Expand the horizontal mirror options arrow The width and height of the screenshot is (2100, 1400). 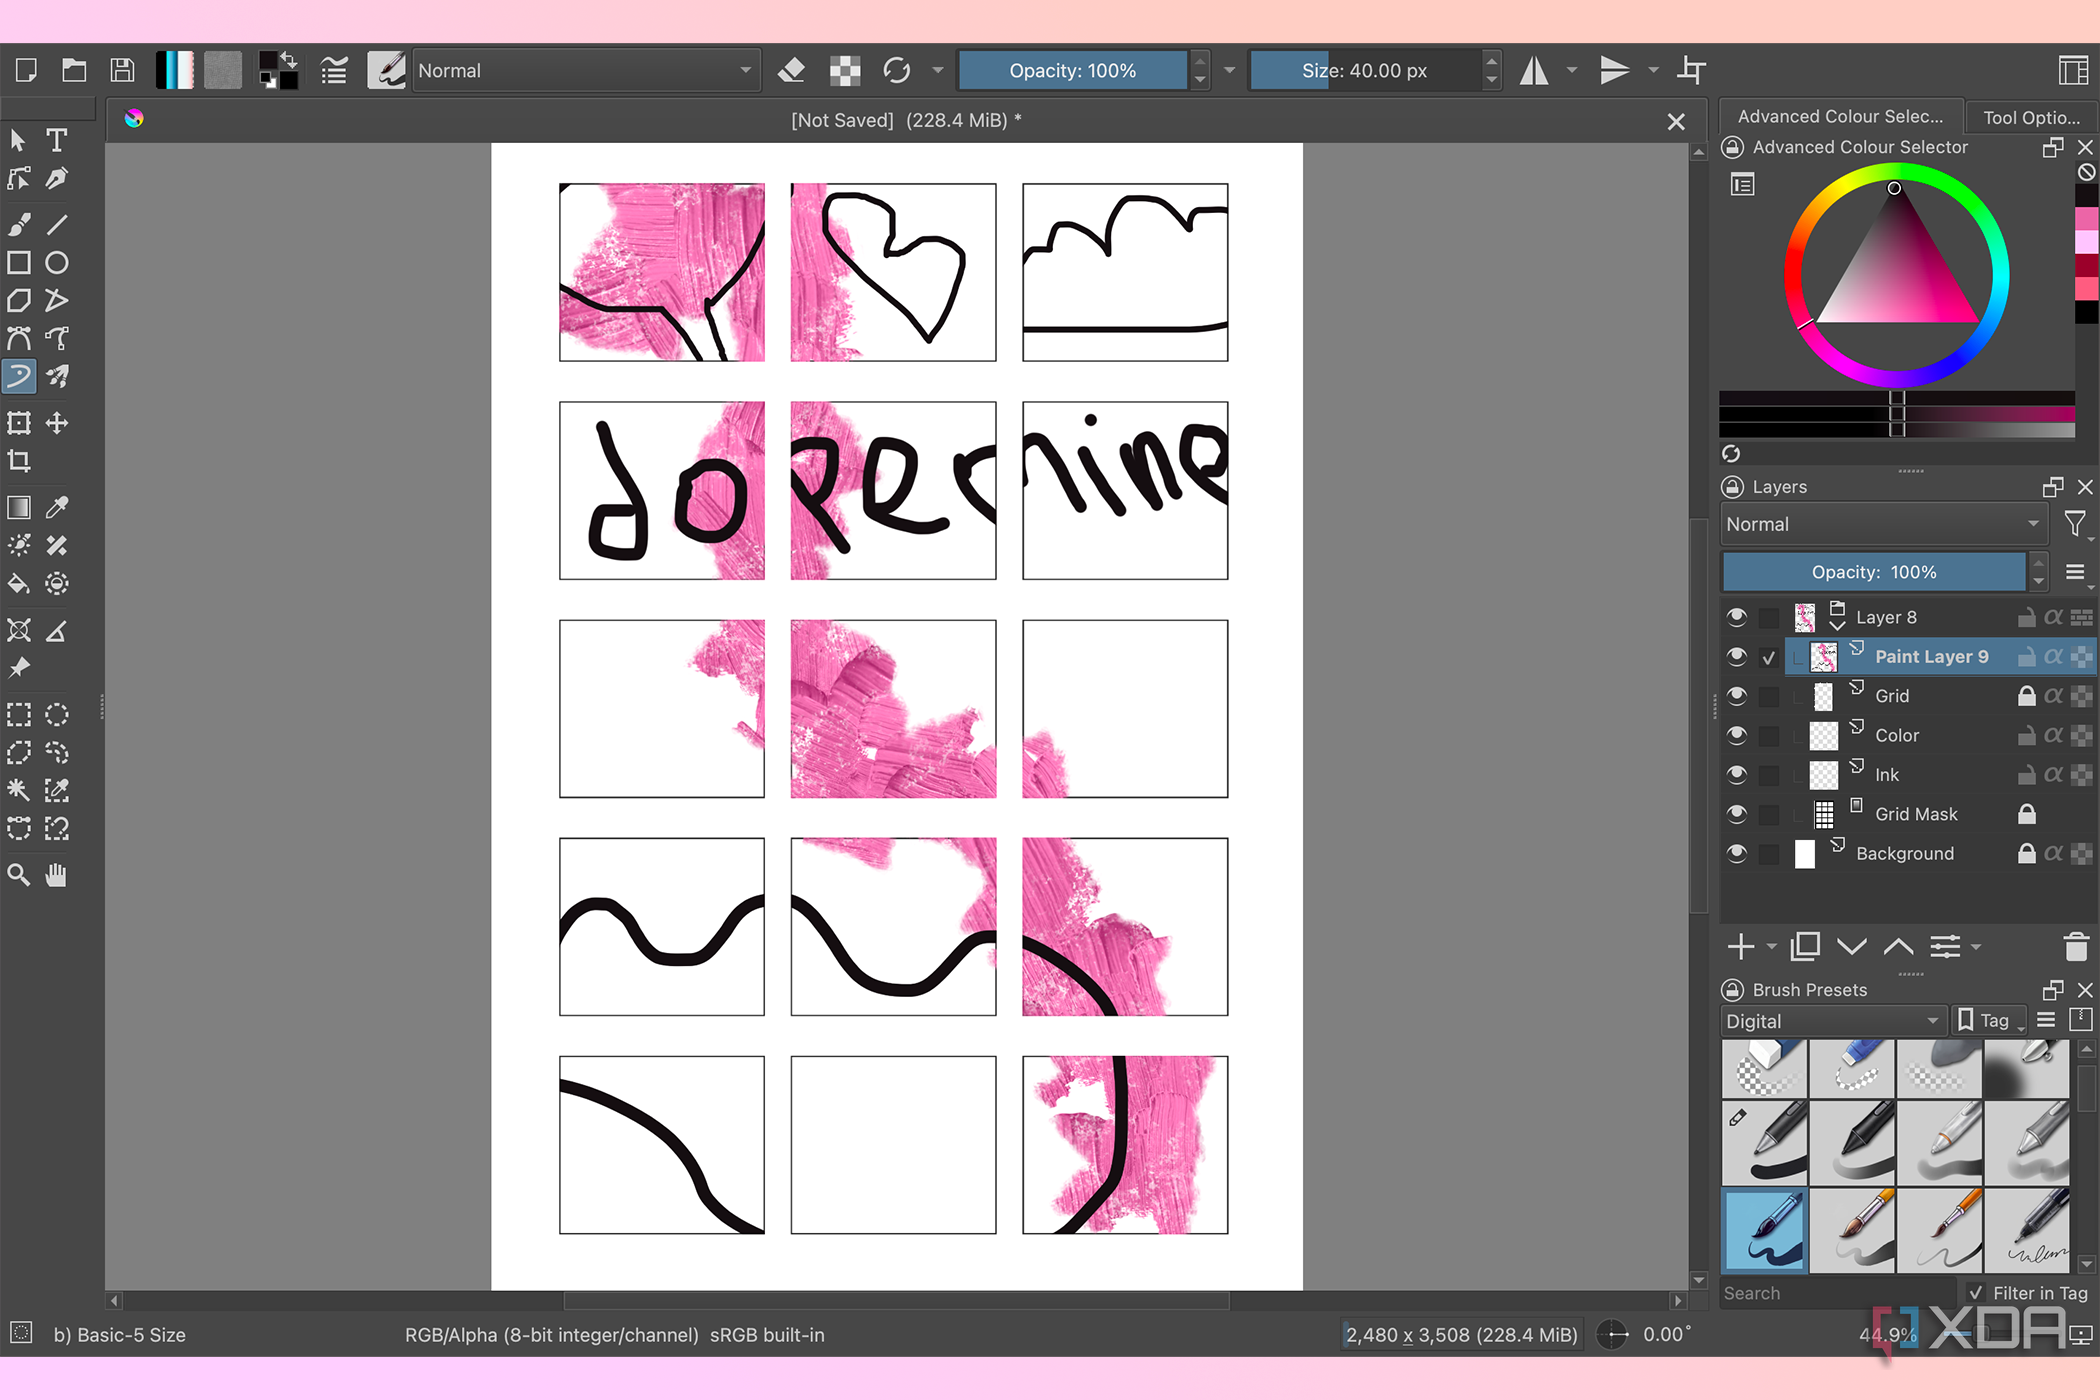tap(1572, 70)
